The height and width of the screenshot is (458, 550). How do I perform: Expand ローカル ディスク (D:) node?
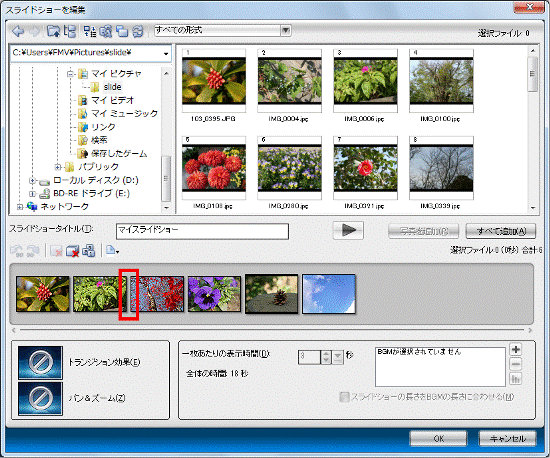tap(32, 181)
